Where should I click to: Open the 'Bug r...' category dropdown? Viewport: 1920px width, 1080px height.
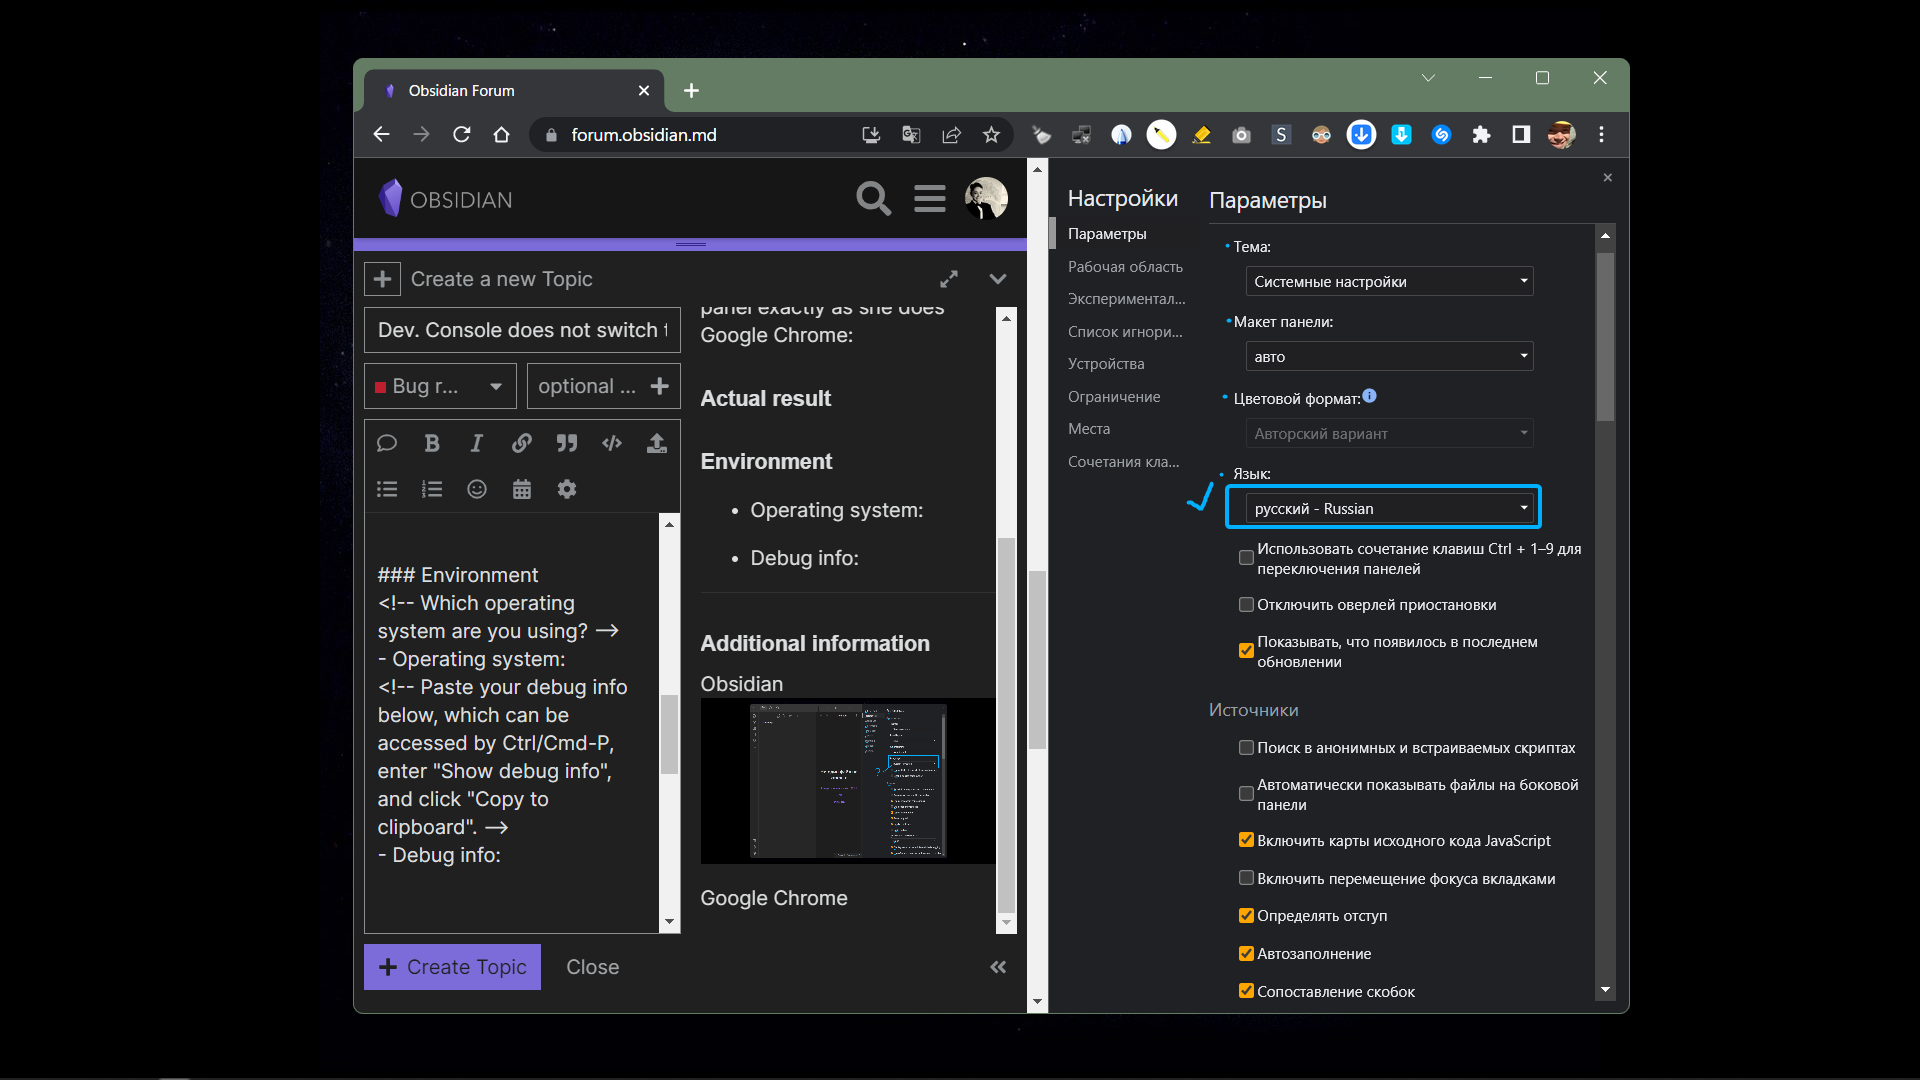point(440,386)
